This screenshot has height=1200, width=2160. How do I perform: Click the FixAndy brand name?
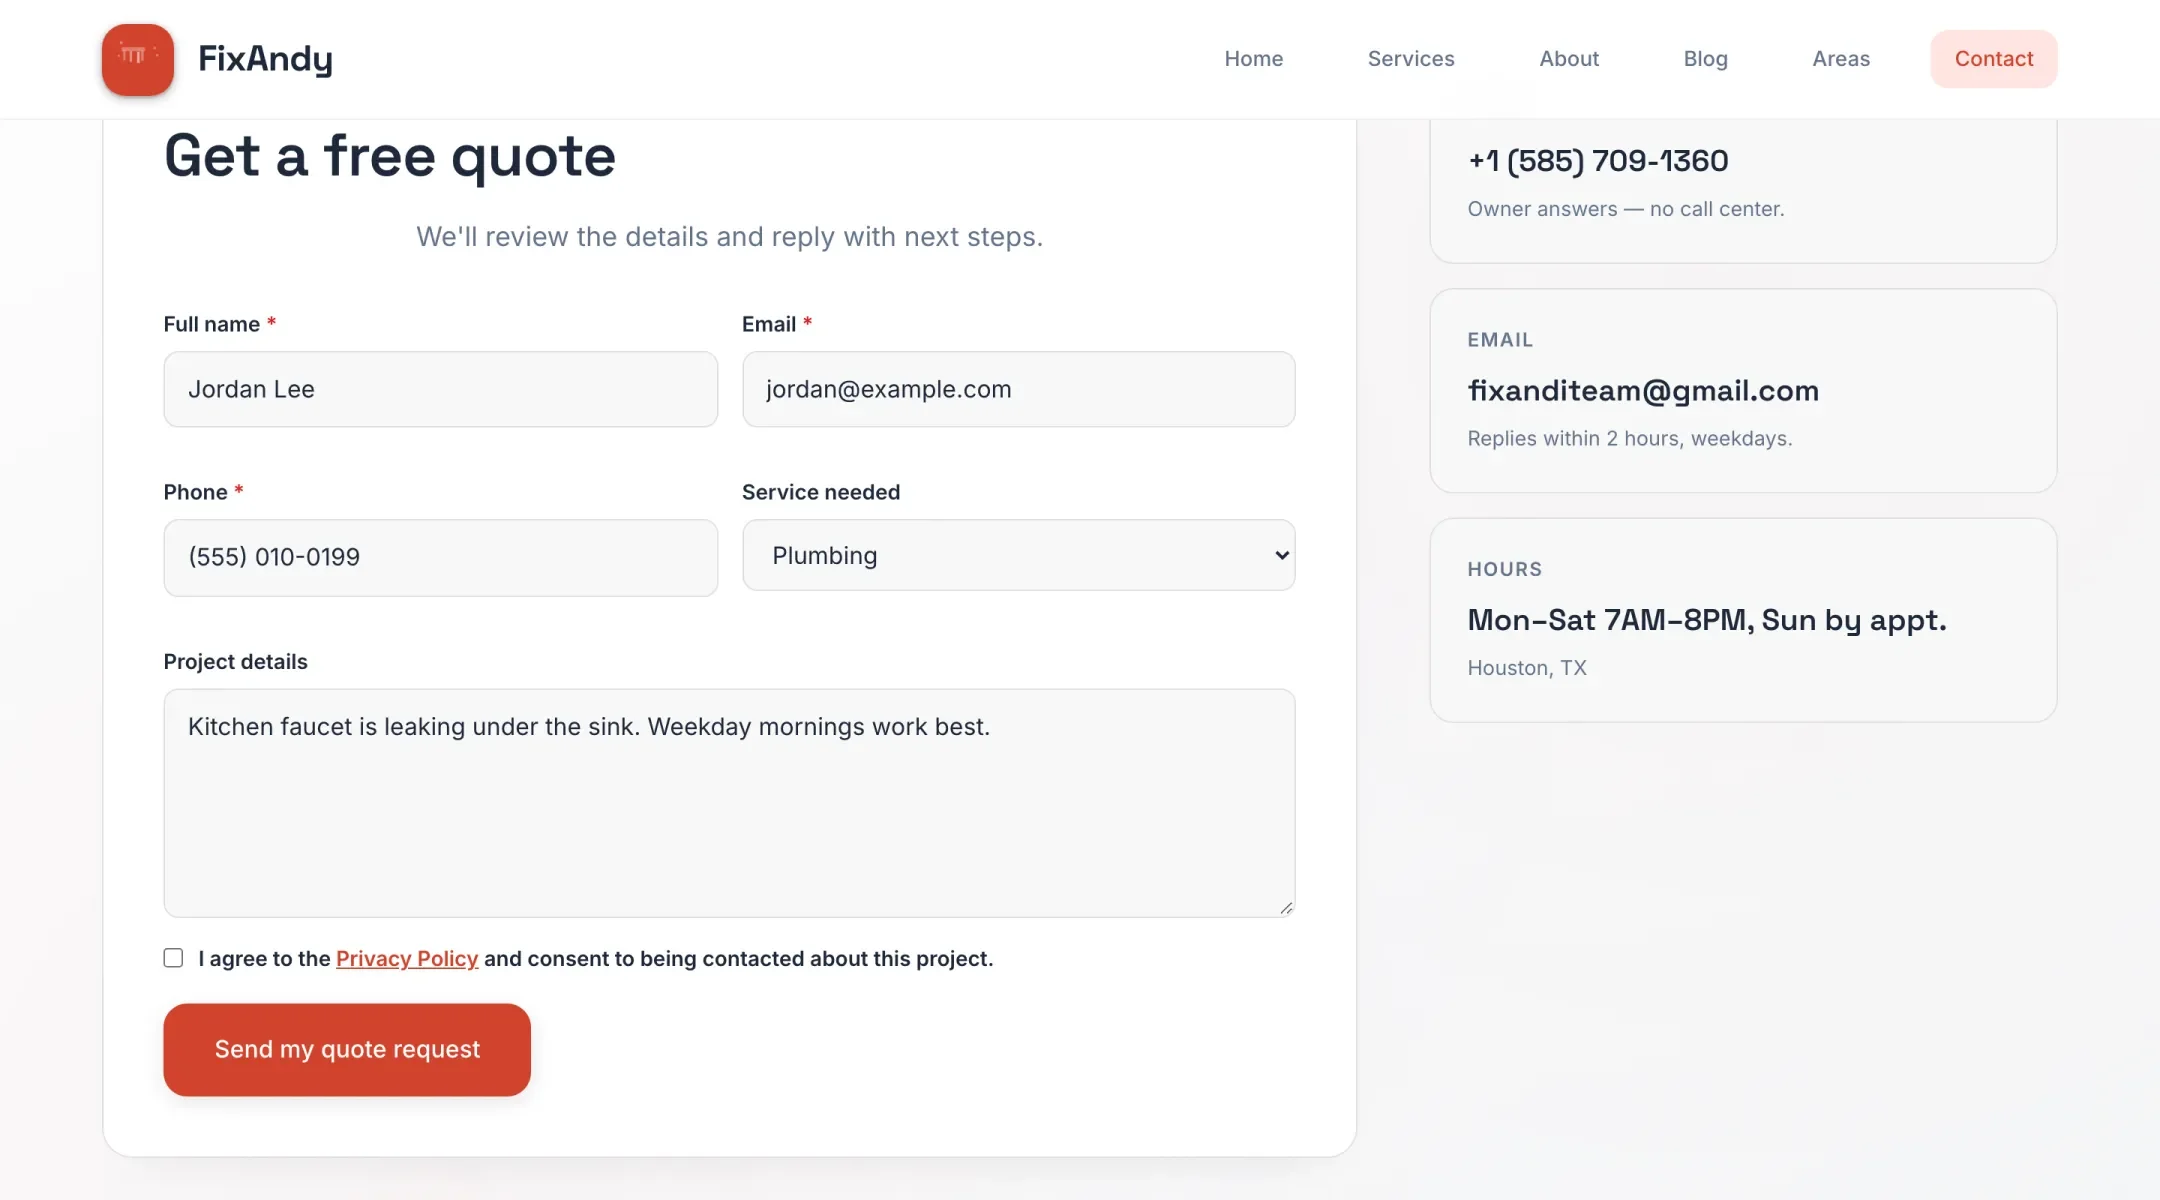(x=265, y=59)
